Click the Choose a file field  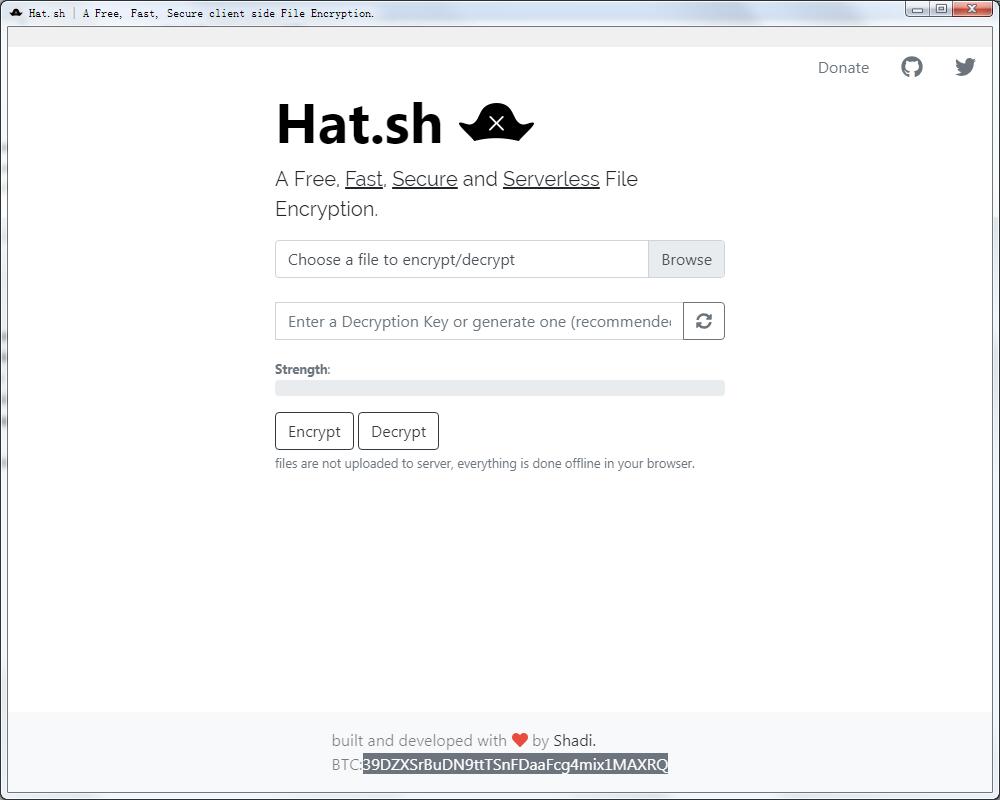pyautogui.click(x=462, y=259)
